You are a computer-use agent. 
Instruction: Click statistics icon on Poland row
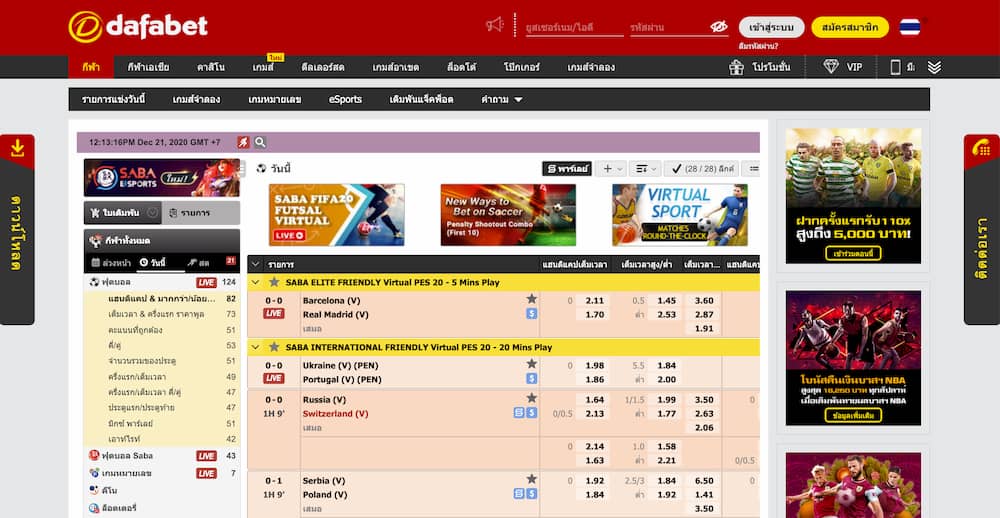[x=519, y=494]
